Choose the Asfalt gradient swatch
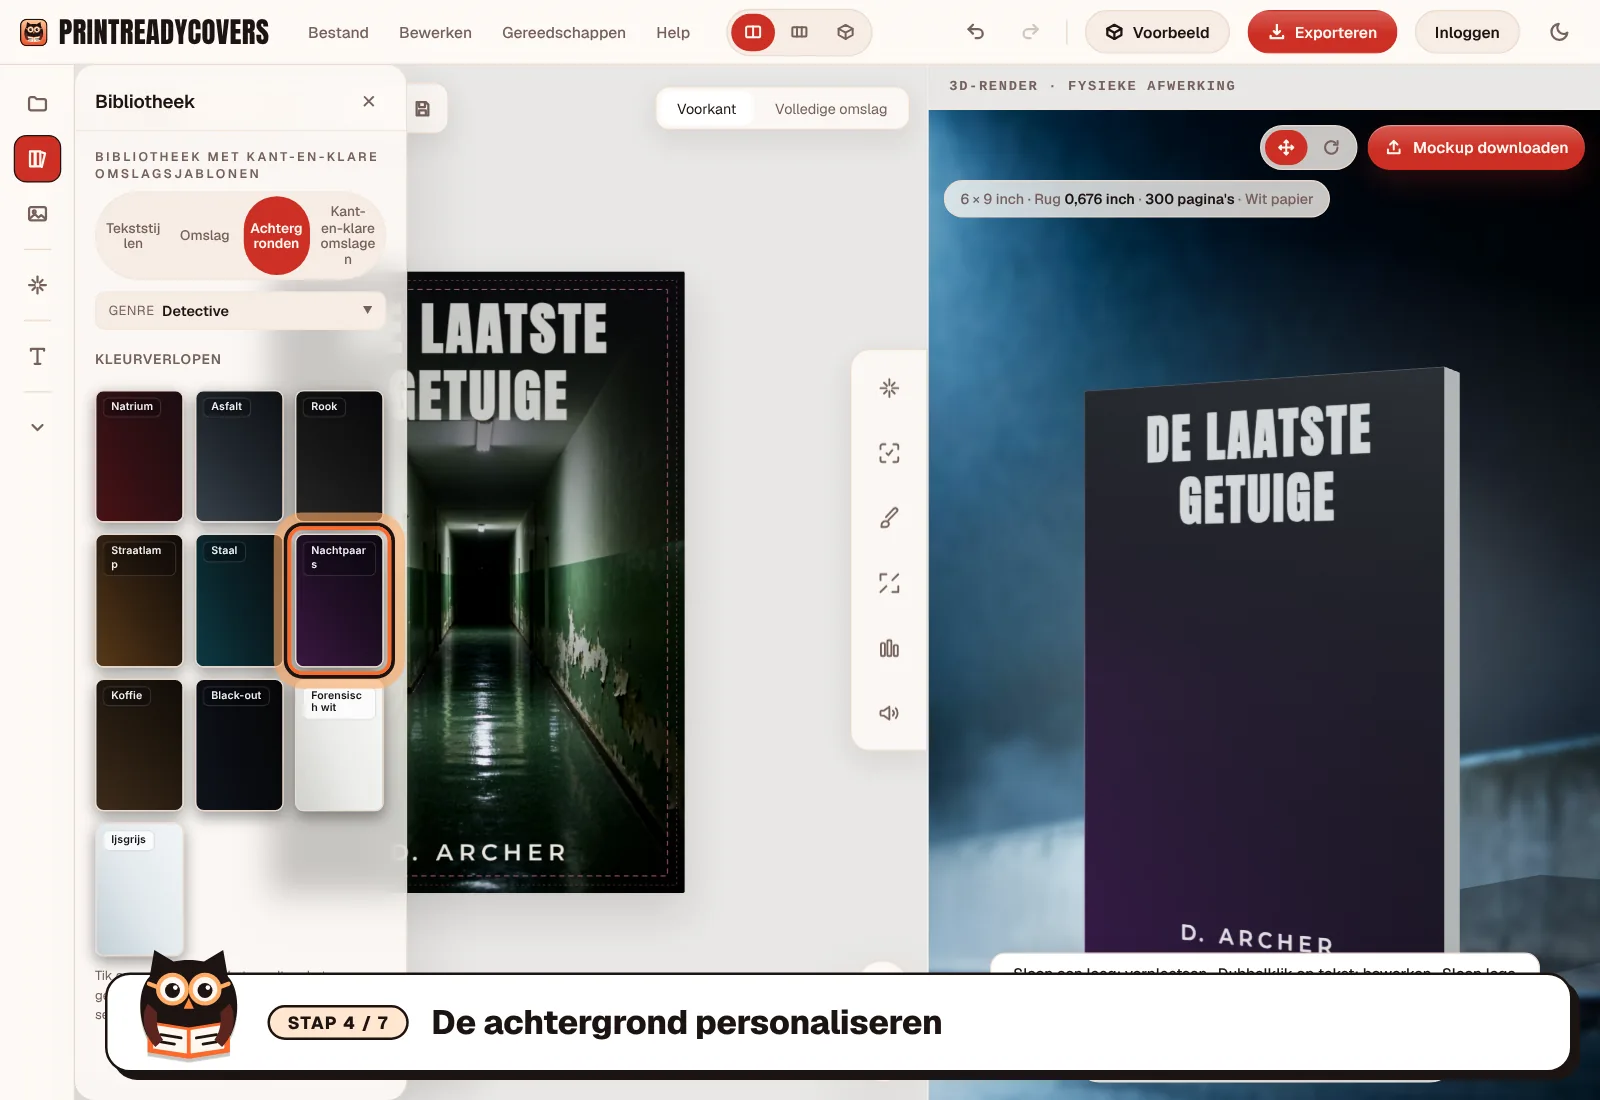Screen dimensions: 1600x1100 point(239,456)
